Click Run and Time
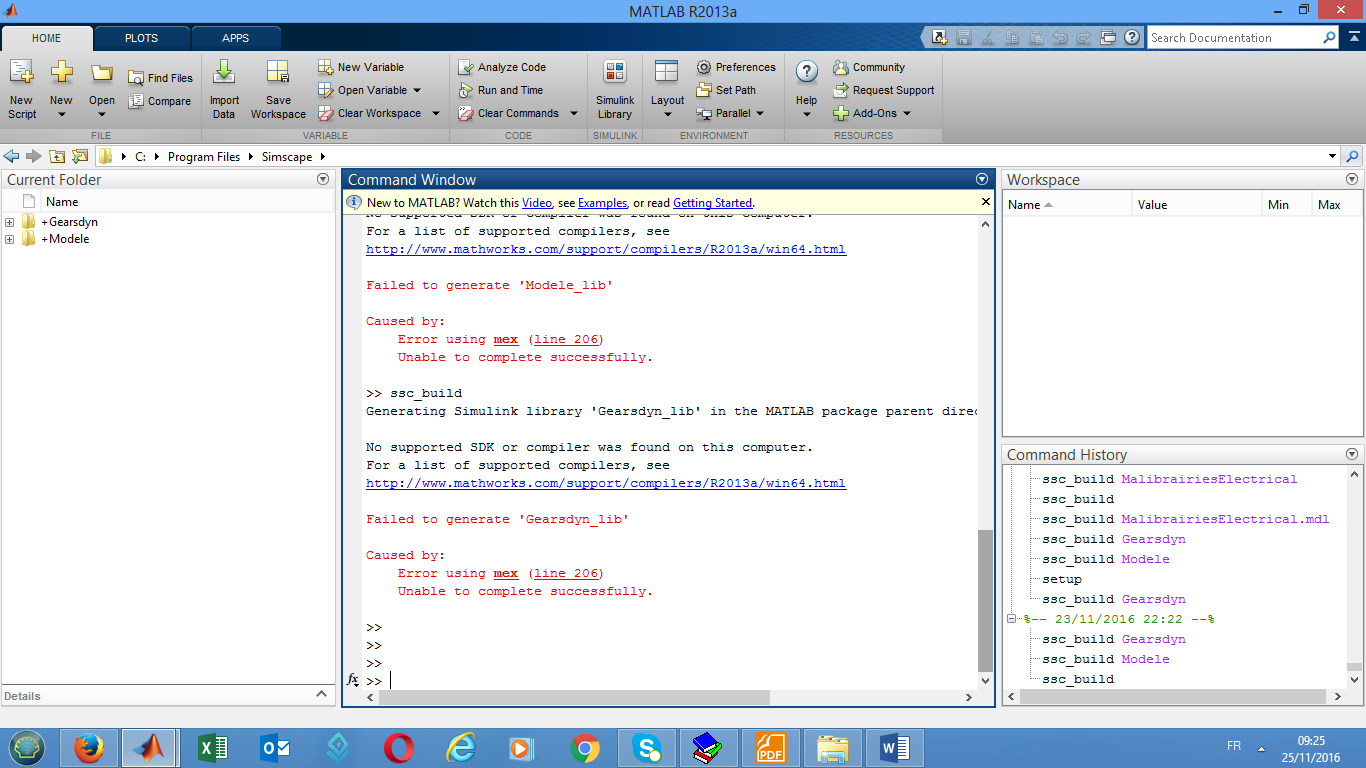Image resolution: width=1366 pixels, height=768 pixels. (x=500, y=90)
